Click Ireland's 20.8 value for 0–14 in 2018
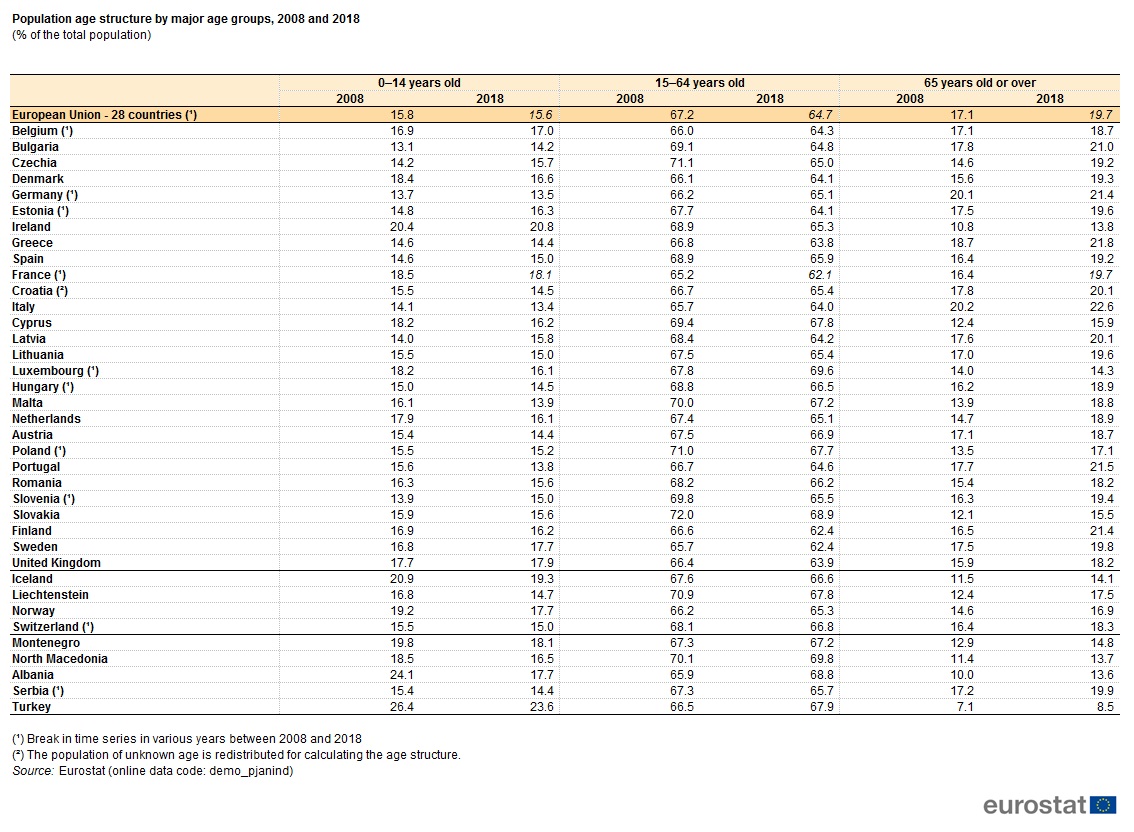Screen dimensions: 1134x832 tap(542, 226)
